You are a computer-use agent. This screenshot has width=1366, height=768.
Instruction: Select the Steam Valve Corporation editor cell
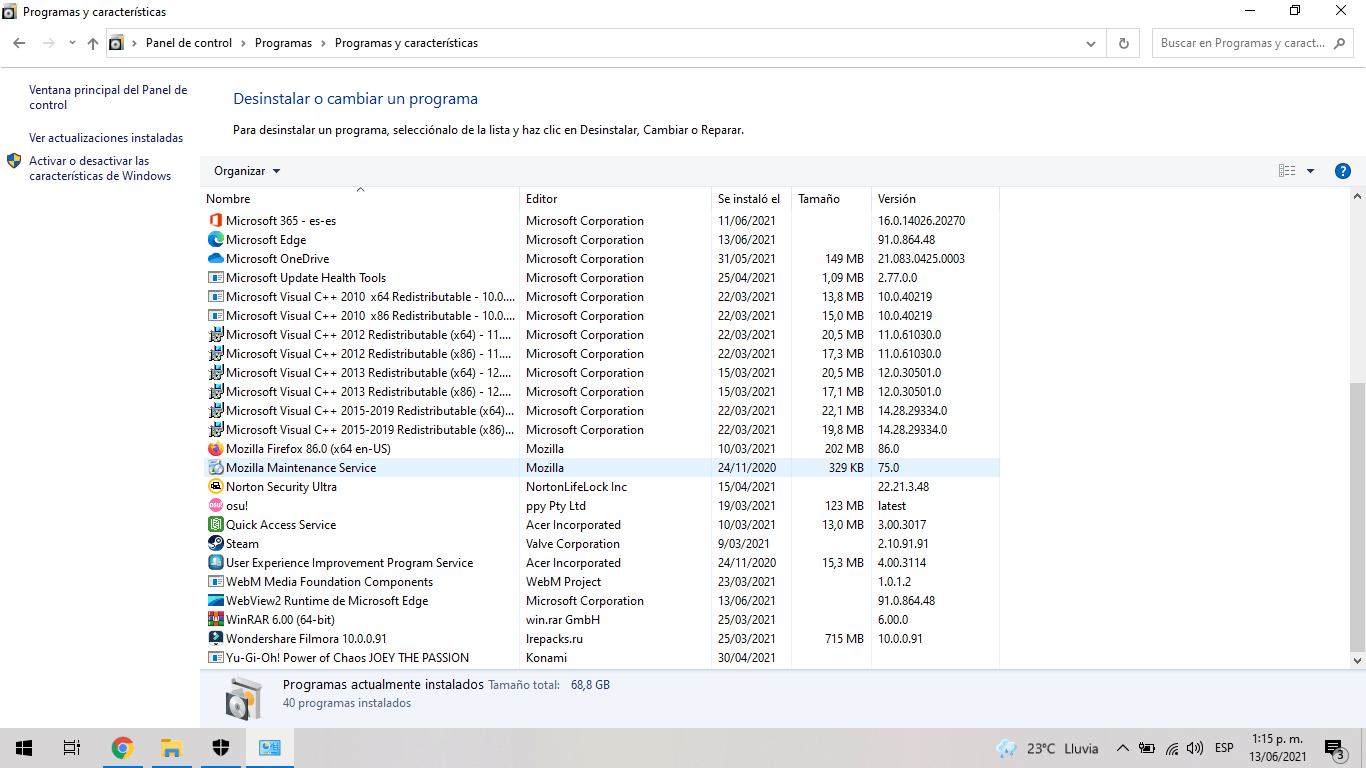click(x=573, y=544)
